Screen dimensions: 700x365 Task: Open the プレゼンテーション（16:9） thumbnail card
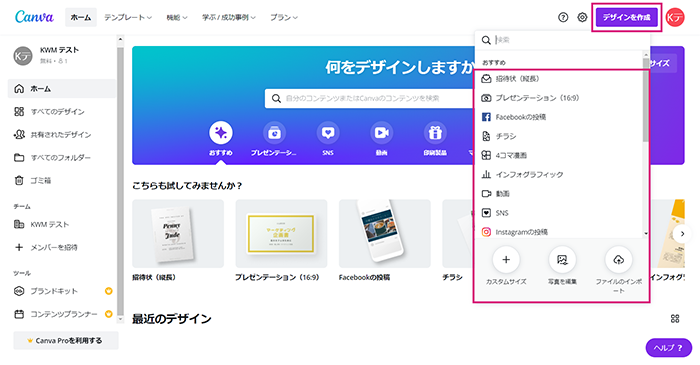[x=281, y=233]
